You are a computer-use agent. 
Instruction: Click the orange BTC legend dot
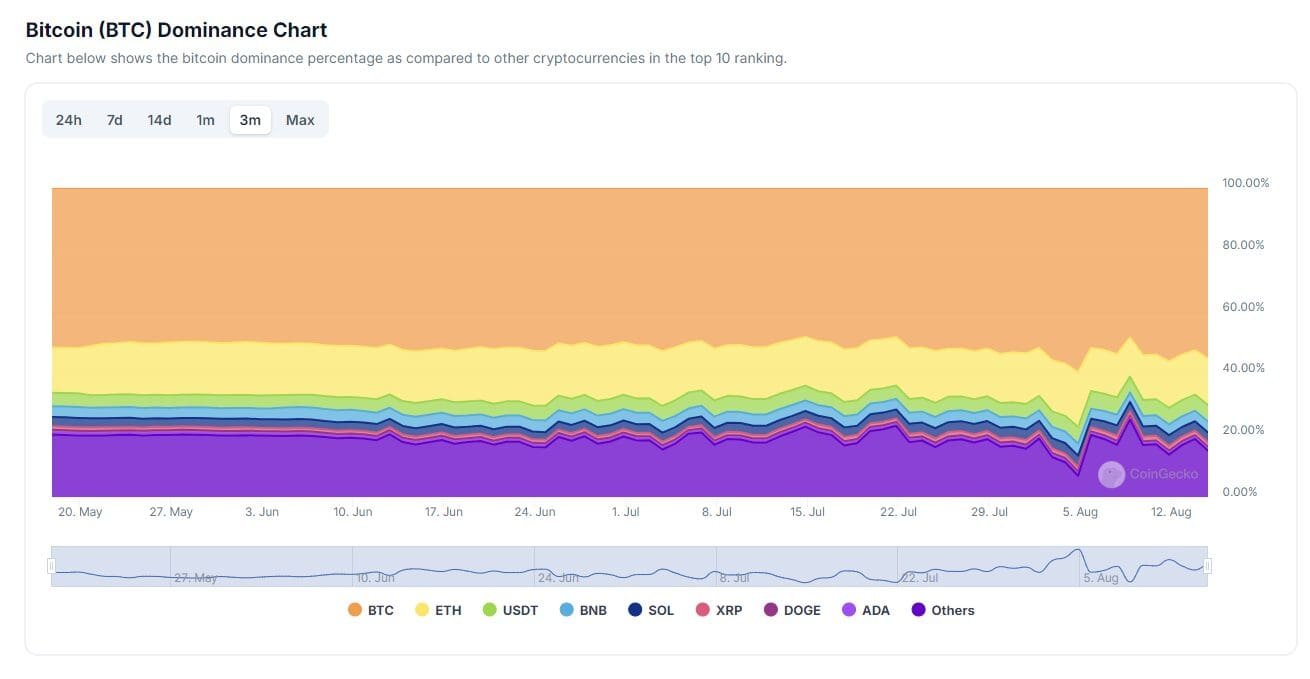click(x=354, y=610)
